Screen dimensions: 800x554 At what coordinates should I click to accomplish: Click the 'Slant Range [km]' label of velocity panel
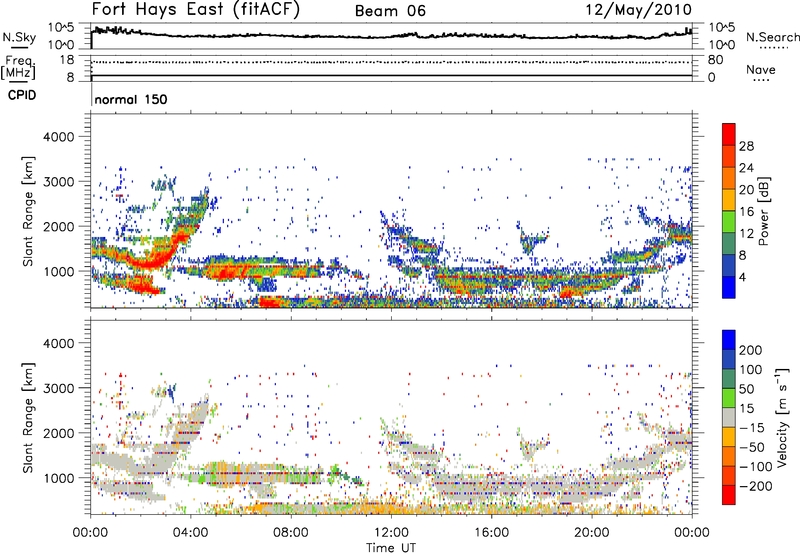tap(28, 417)
